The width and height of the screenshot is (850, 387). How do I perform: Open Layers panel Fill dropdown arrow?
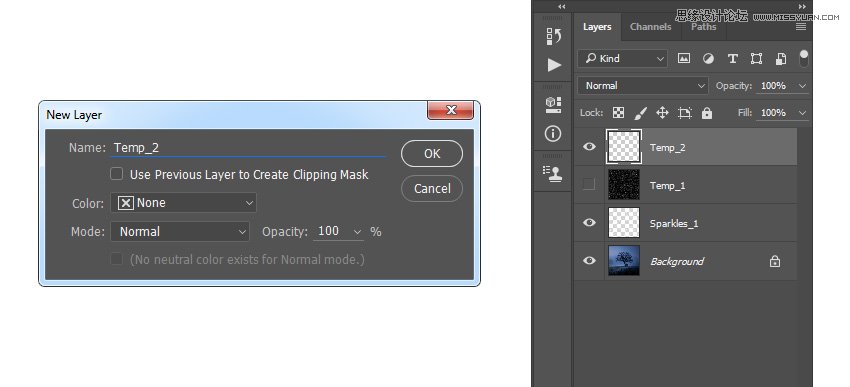tap(803, 113)
